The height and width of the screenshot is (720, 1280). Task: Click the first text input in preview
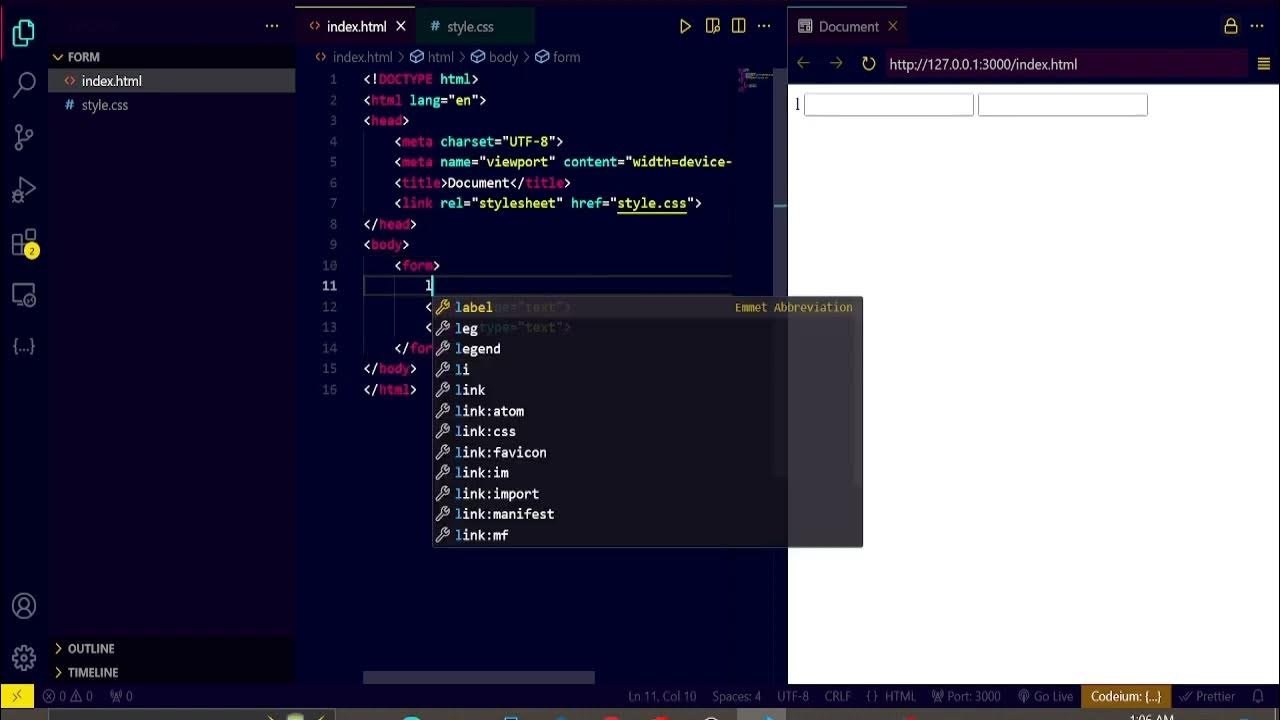click(x=889, y=105)
